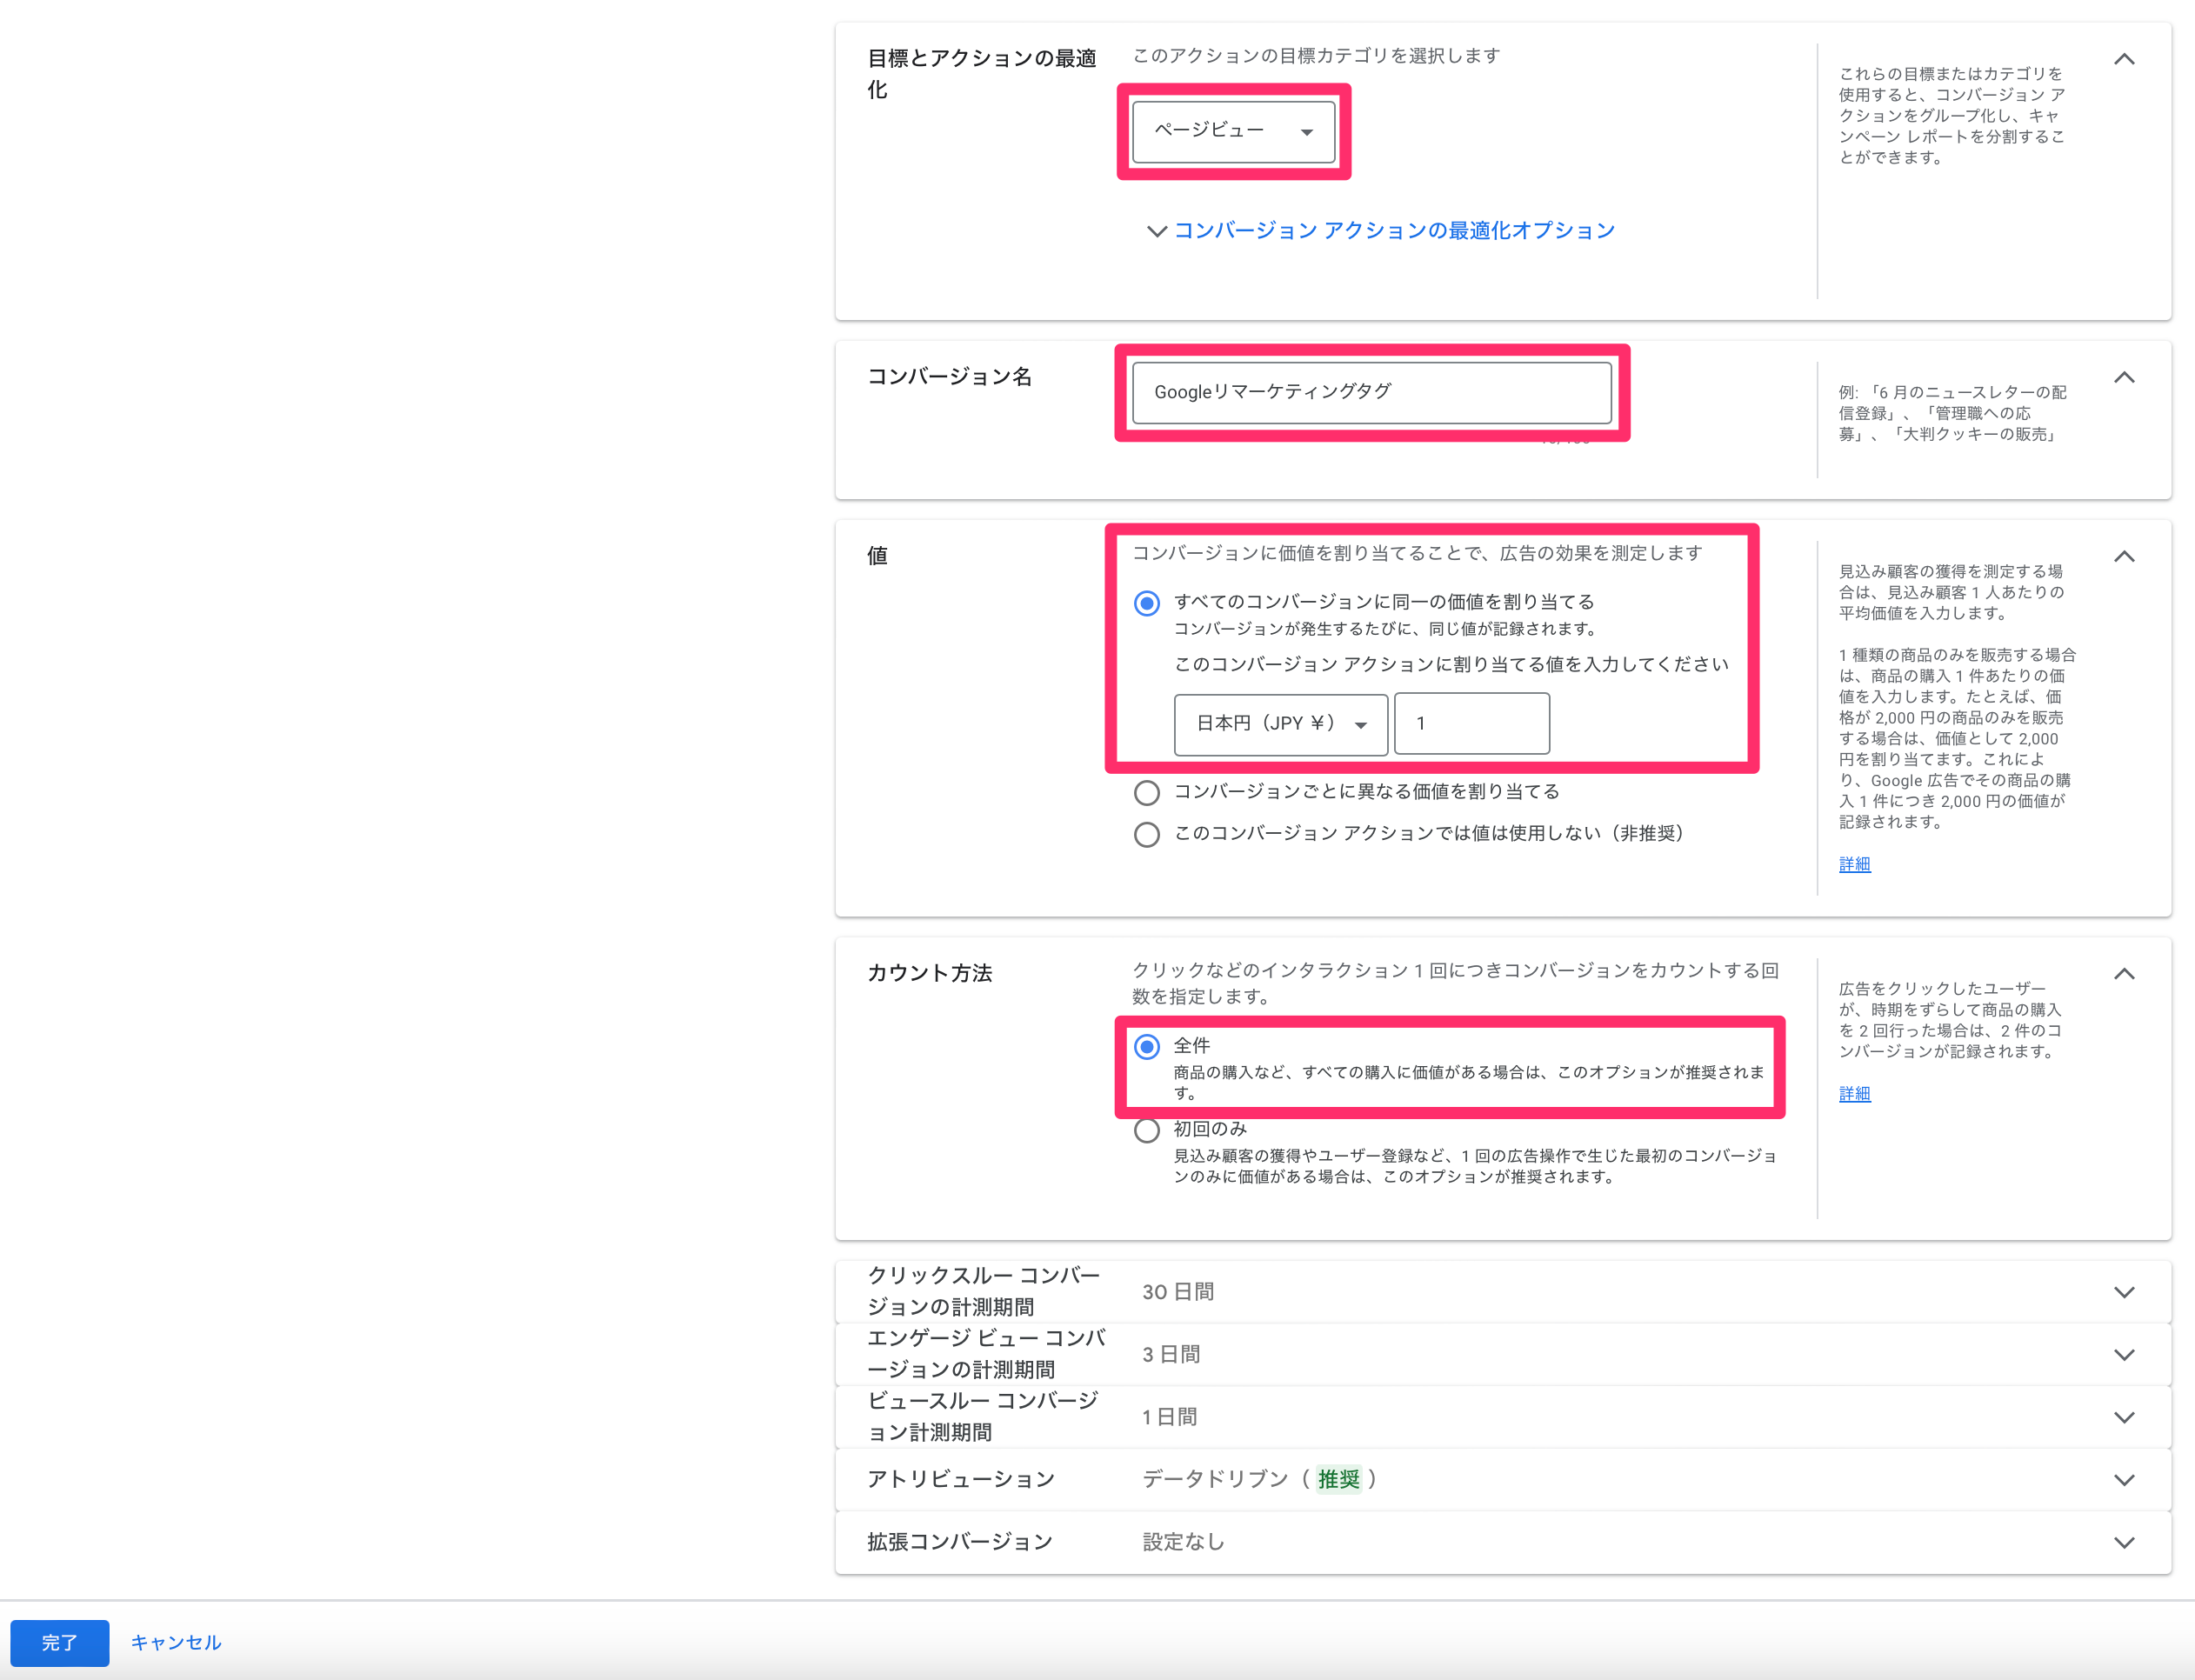Image resolution: width=2195 pixels, height=1680 pixels.
Task: Select コンバージョンごとに異なる価値を割り当てる radio
Action: click(x=1147, y=793)
